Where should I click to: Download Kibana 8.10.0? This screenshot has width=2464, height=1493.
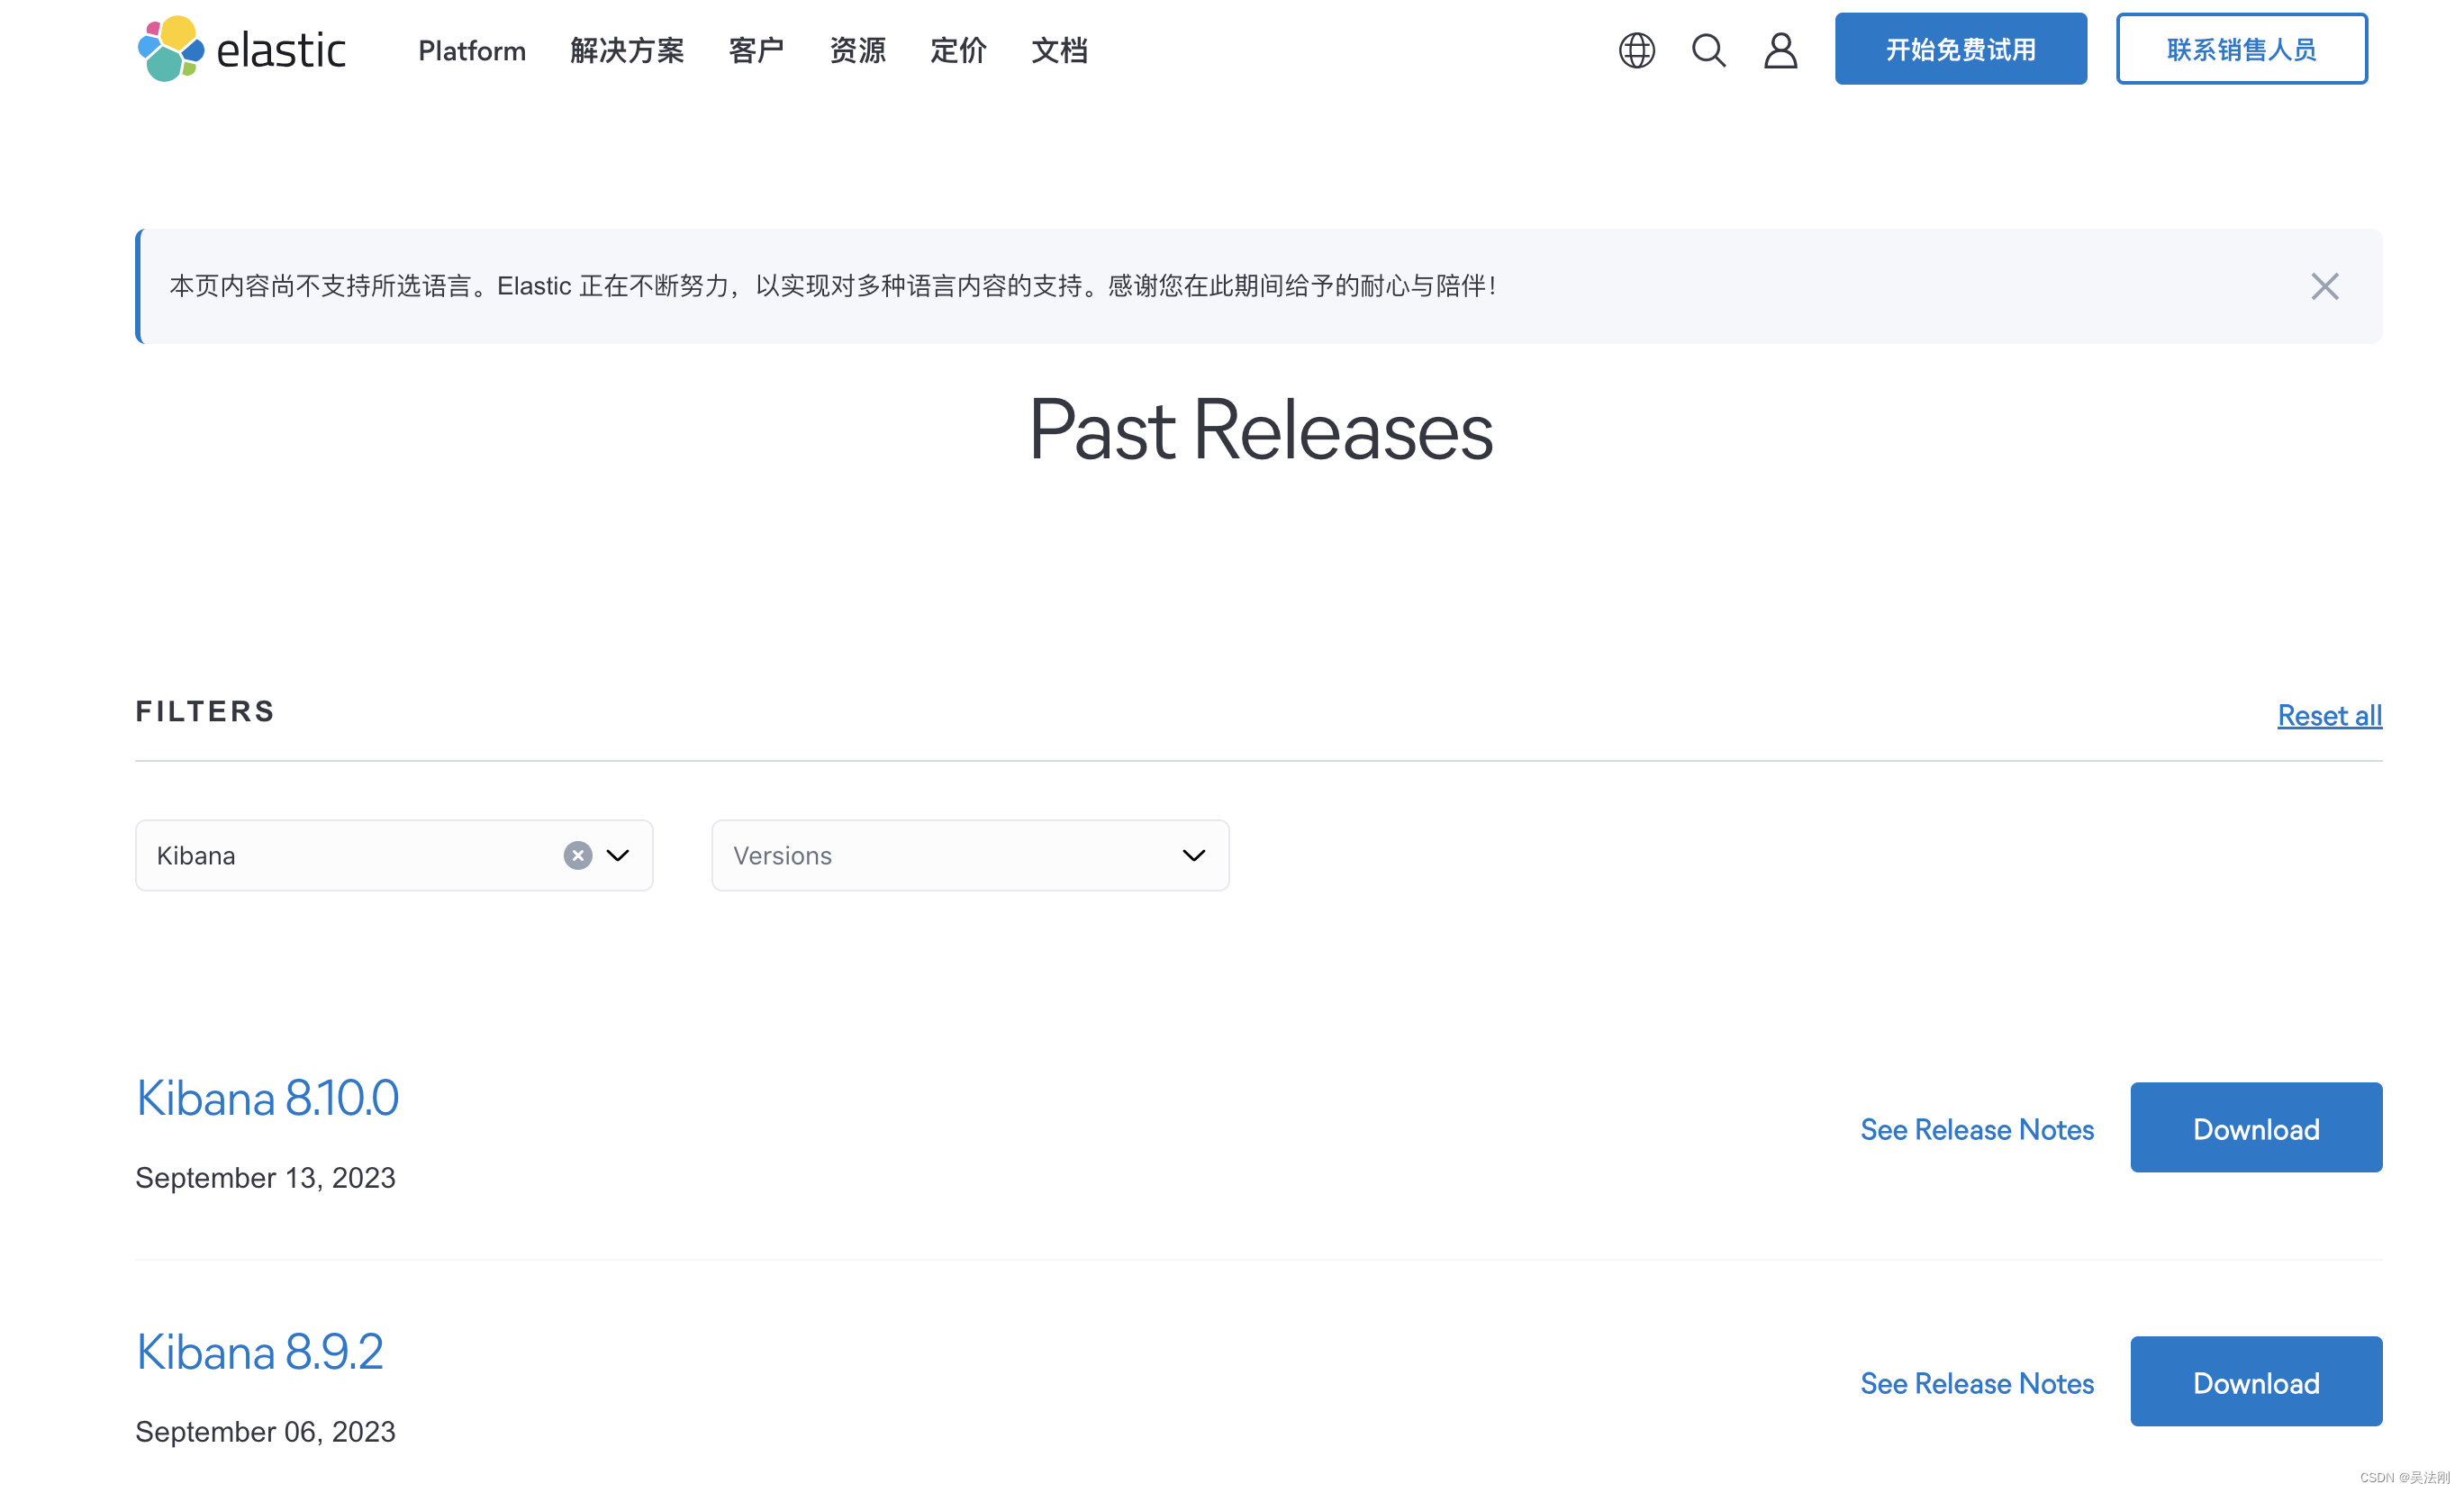(2256, 1128)
